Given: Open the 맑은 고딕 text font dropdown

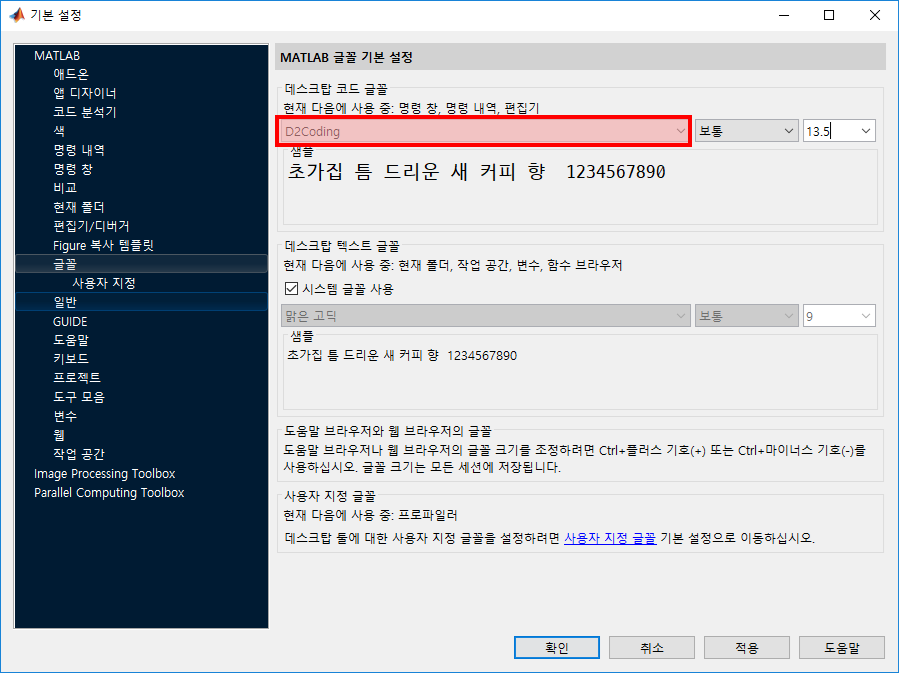Looking at the screenshot, I should [x=485, y=316].
